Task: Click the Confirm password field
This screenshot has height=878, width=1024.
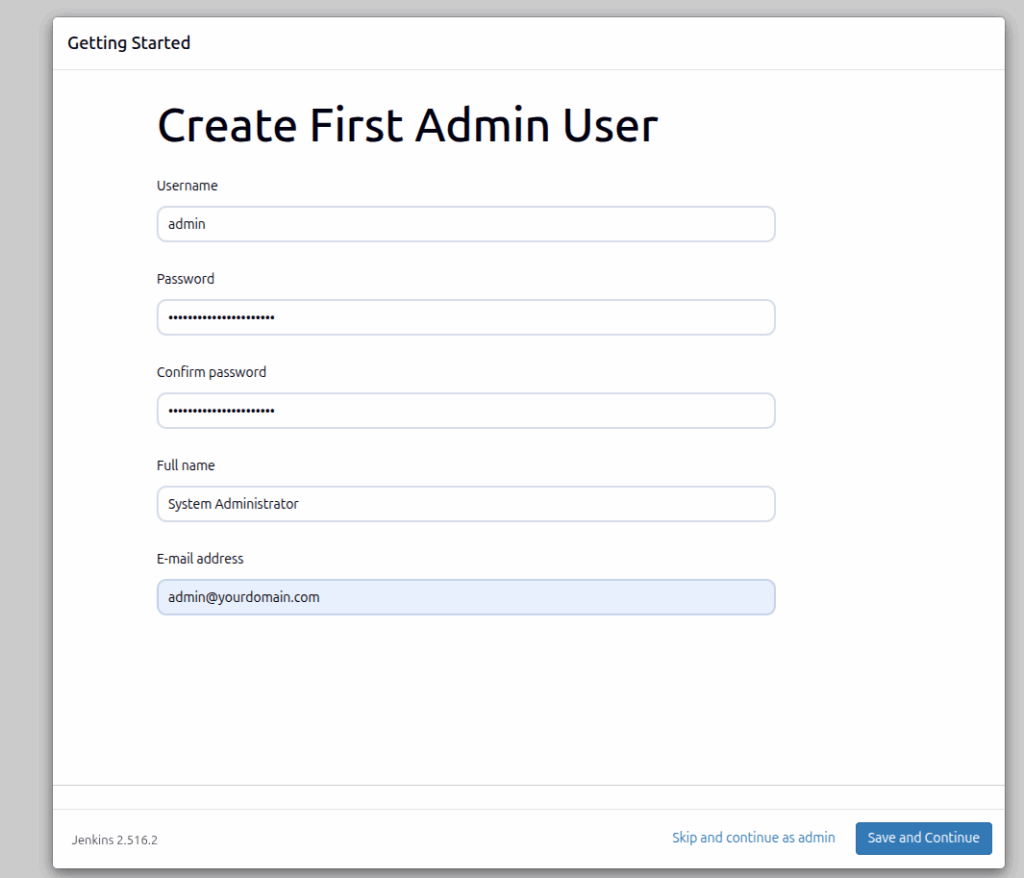Action: (465, 410)
